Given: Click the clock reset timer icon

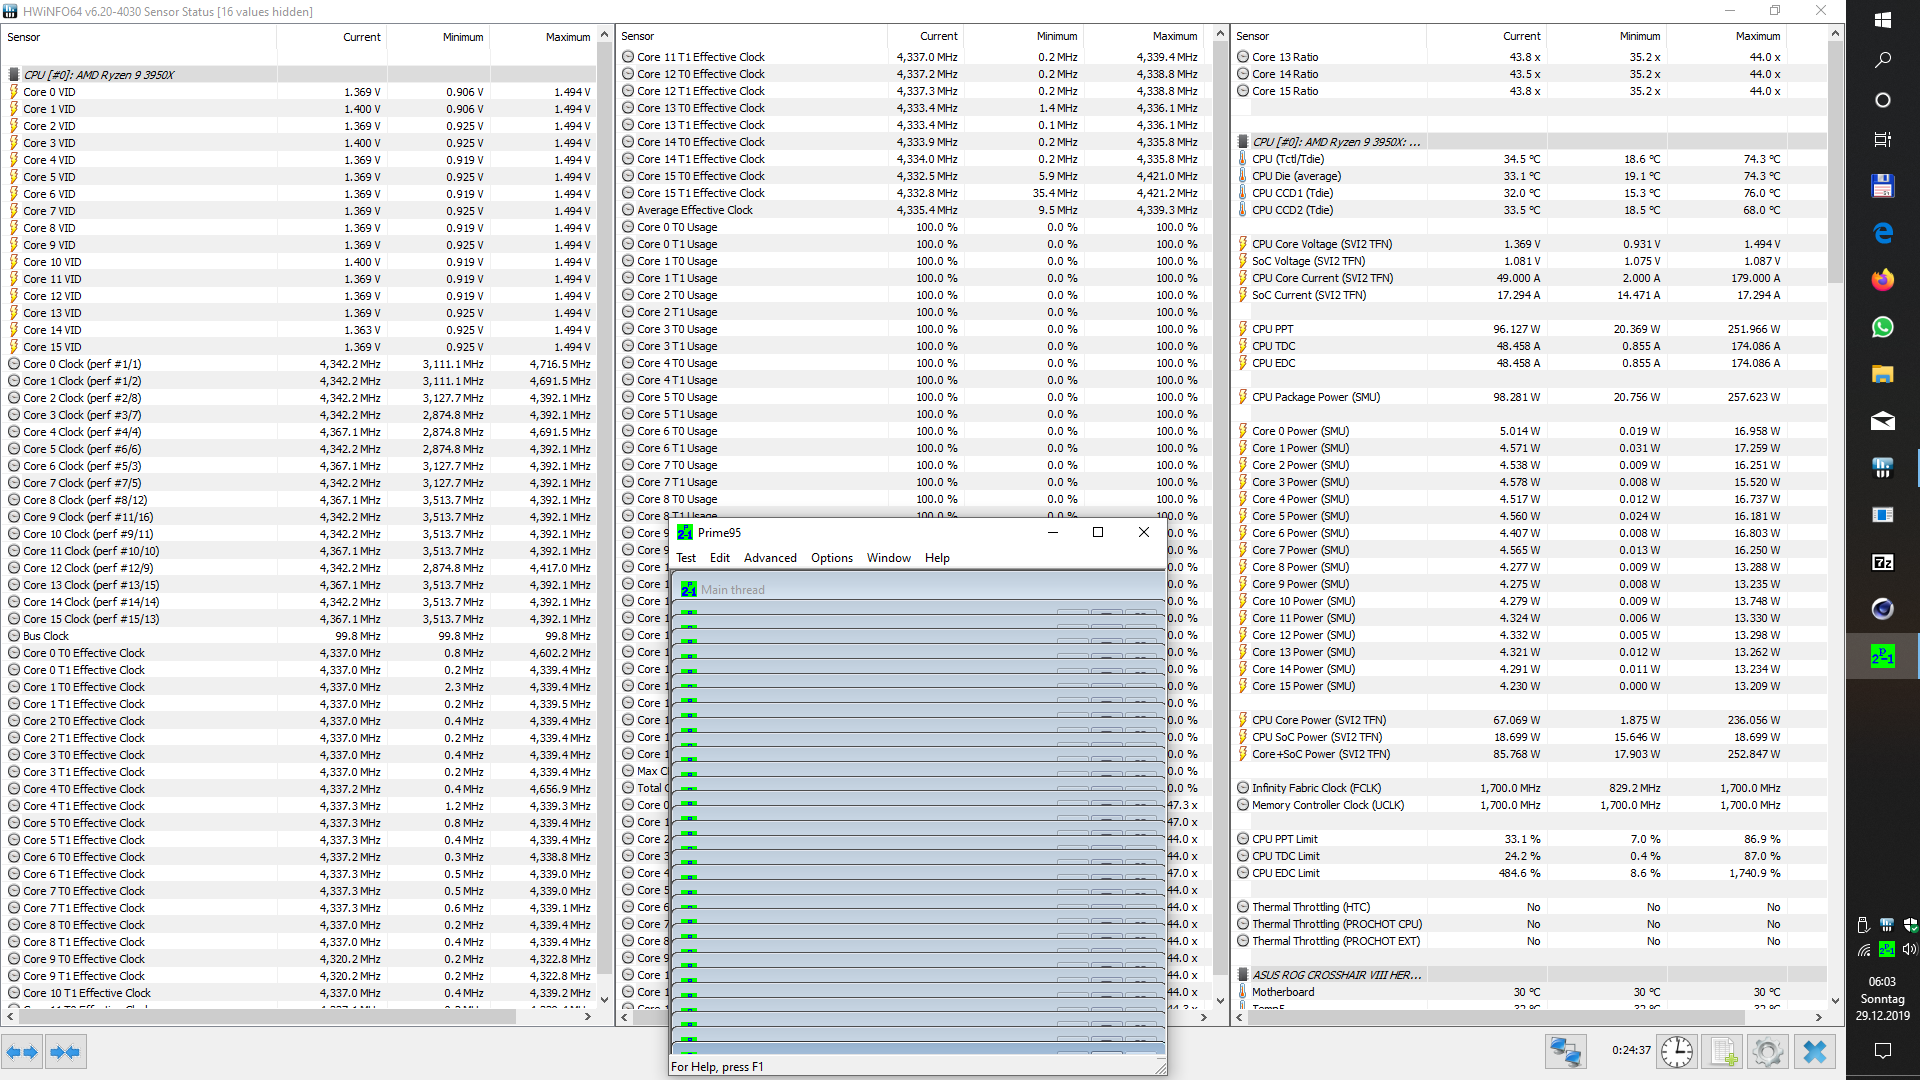Looking at the screenshot, I should (1677, 1052).
